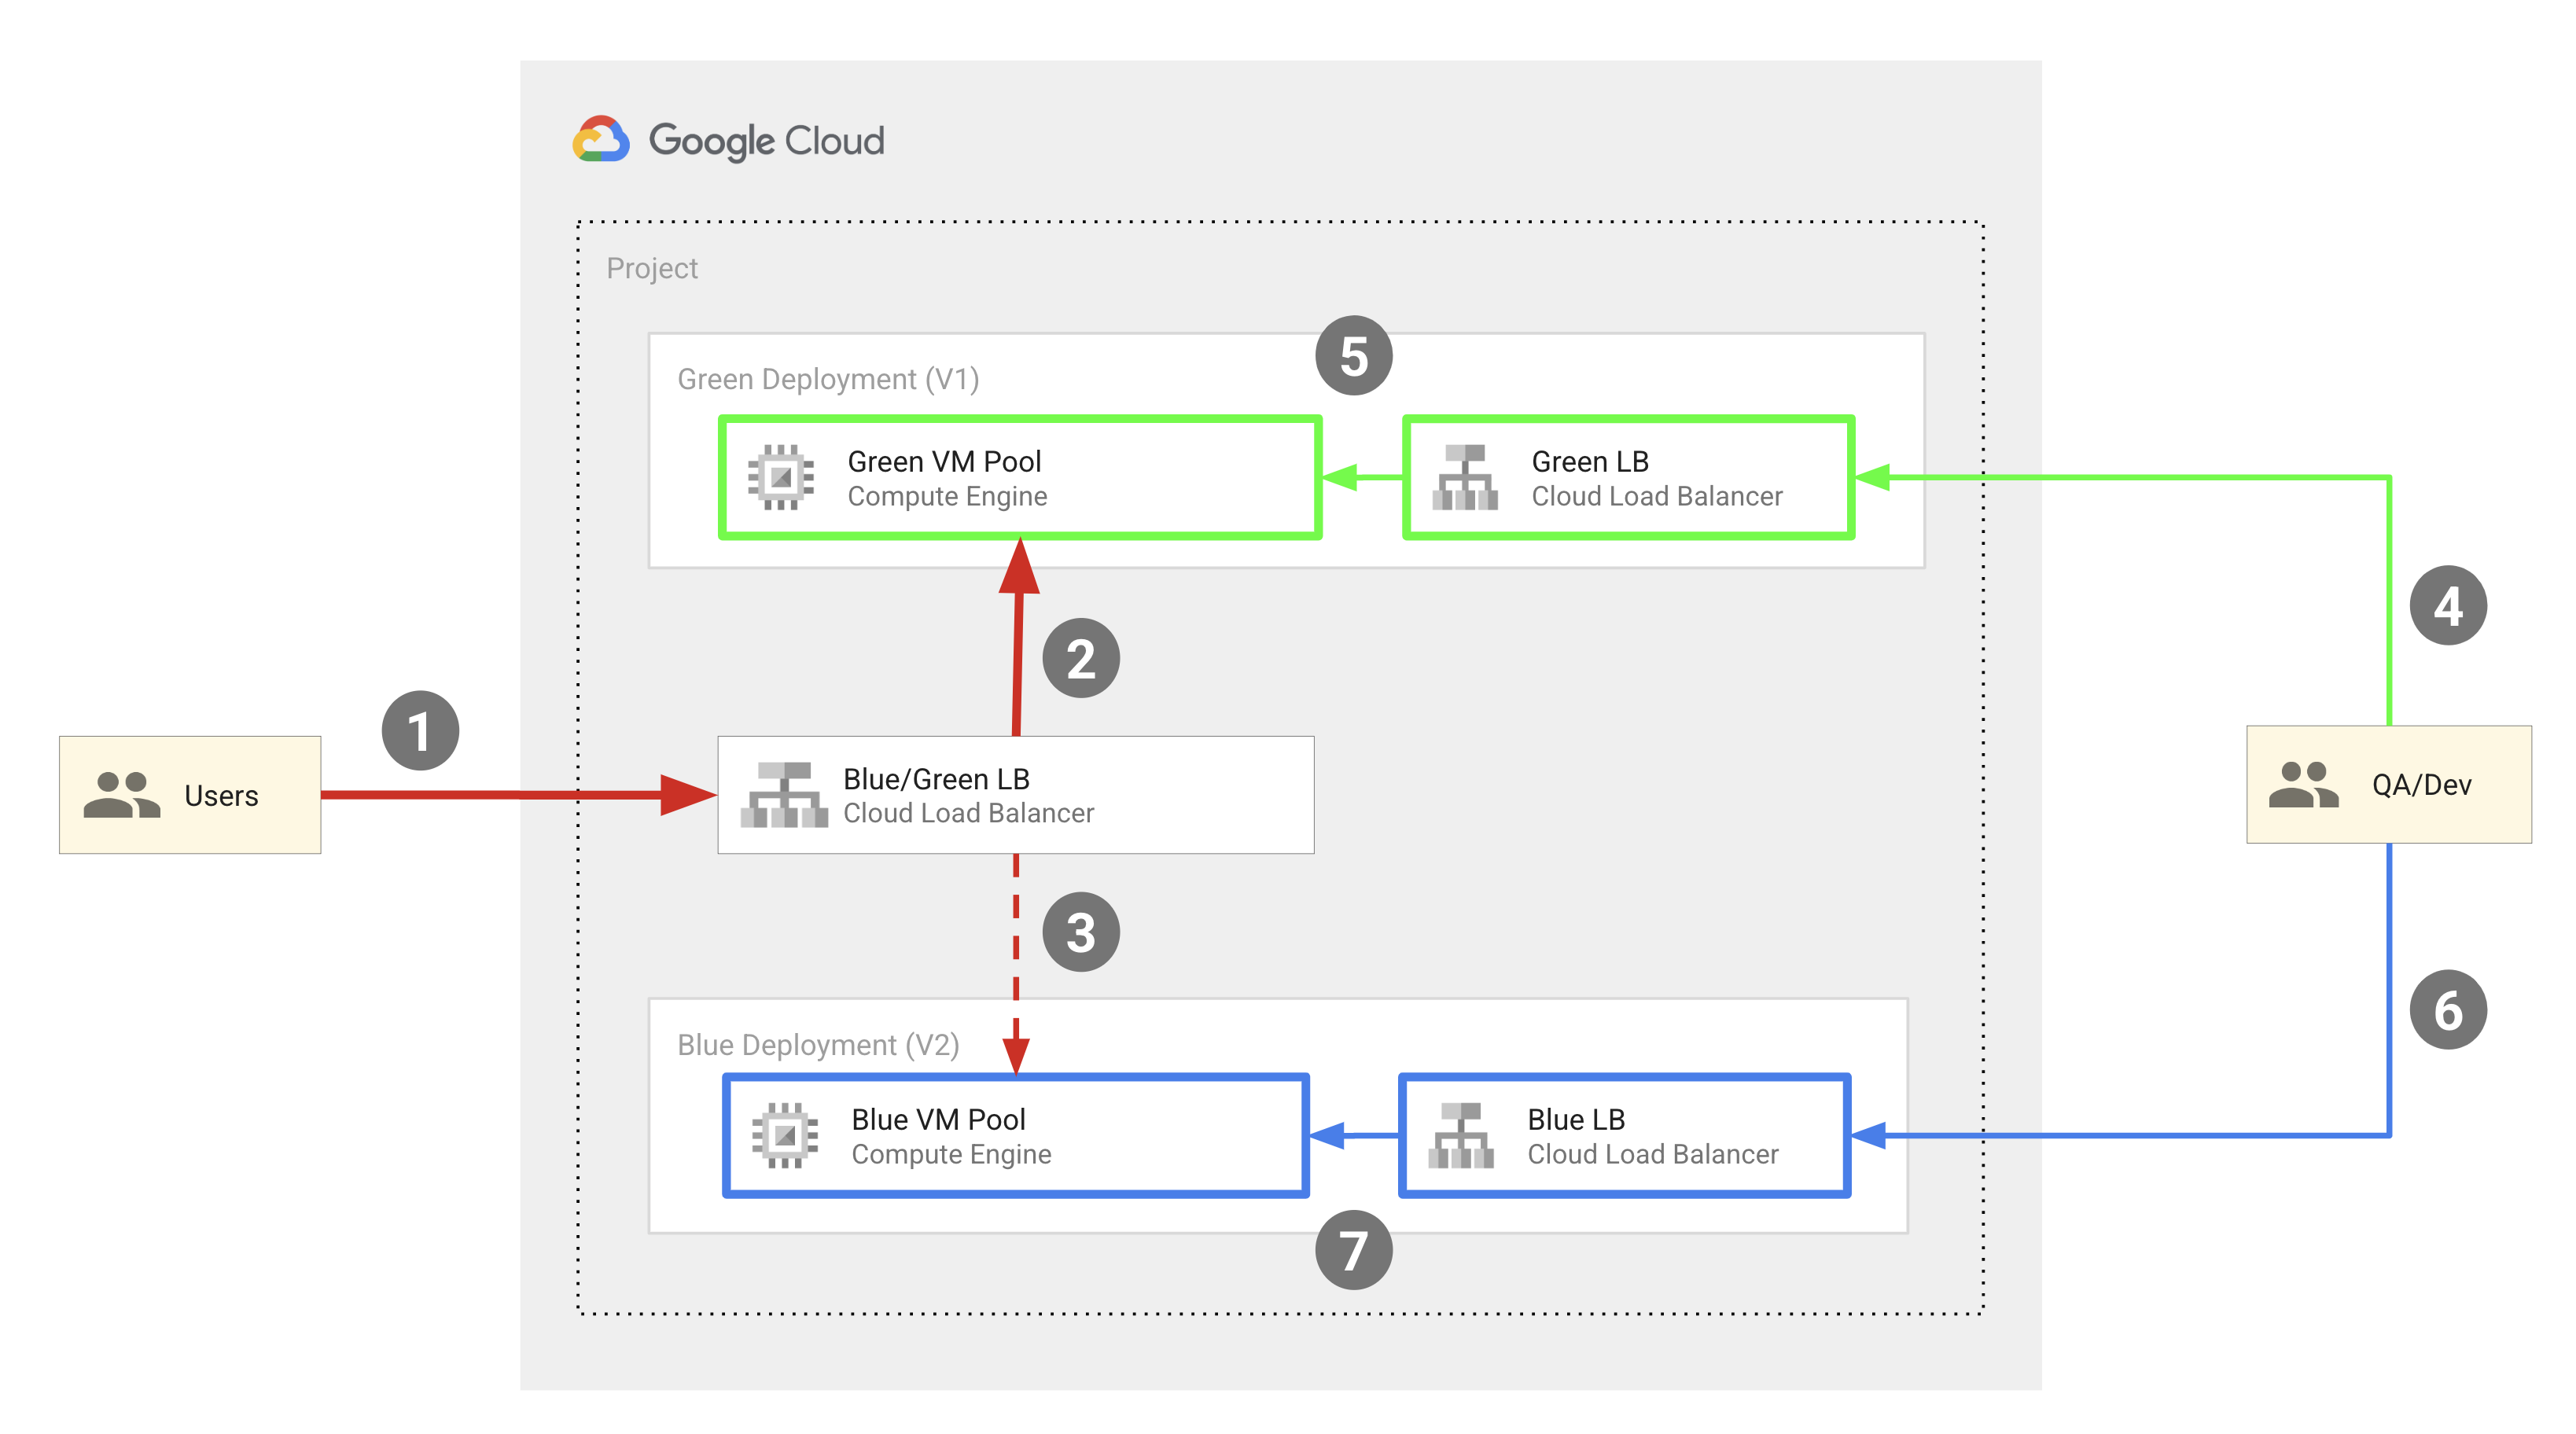
Task: Select step marker number 1
Action: pos(420,731)
